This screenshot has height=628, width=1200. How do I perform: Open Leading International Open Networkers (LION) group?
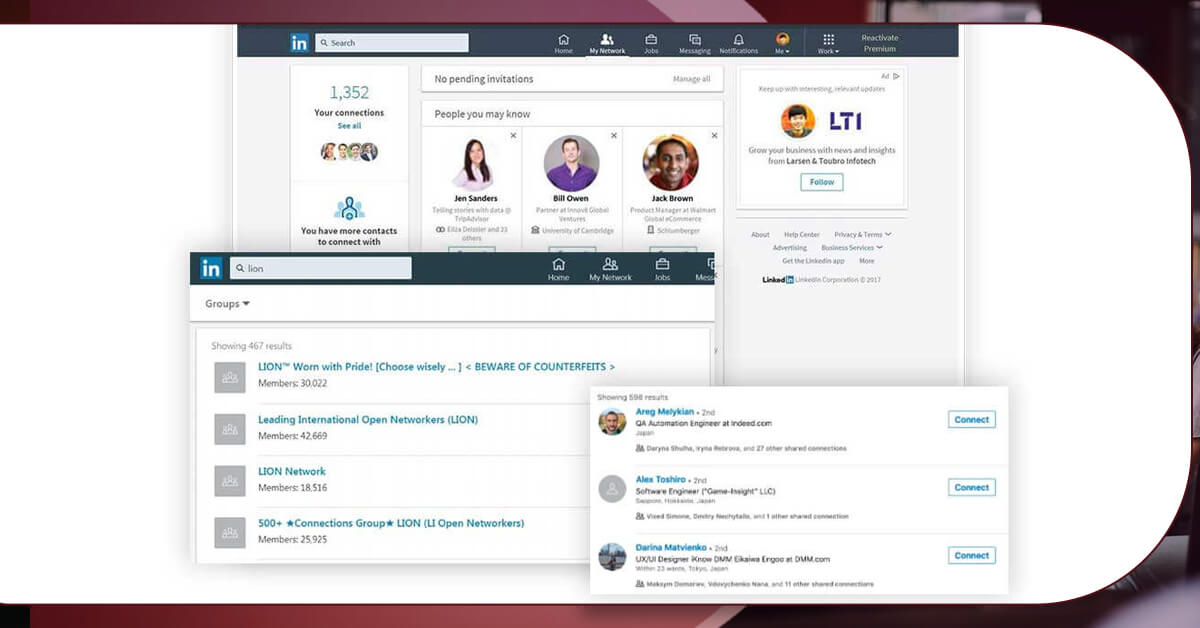coord(368,420)
